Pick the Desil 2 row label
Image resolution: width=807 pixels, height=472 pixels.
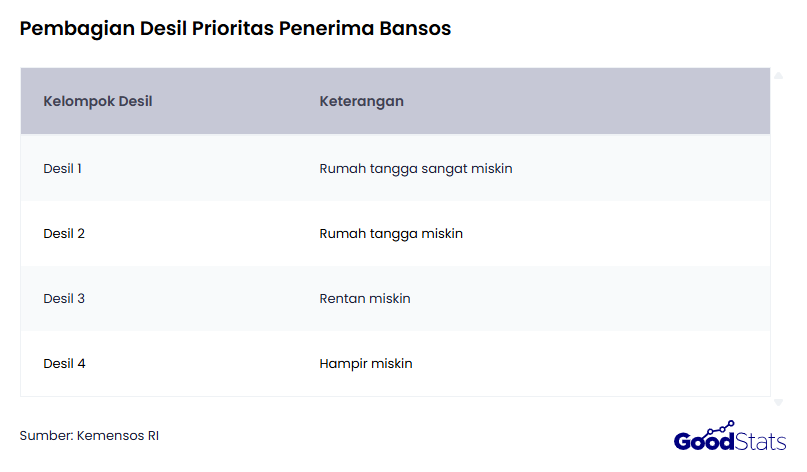coord(64,234)
